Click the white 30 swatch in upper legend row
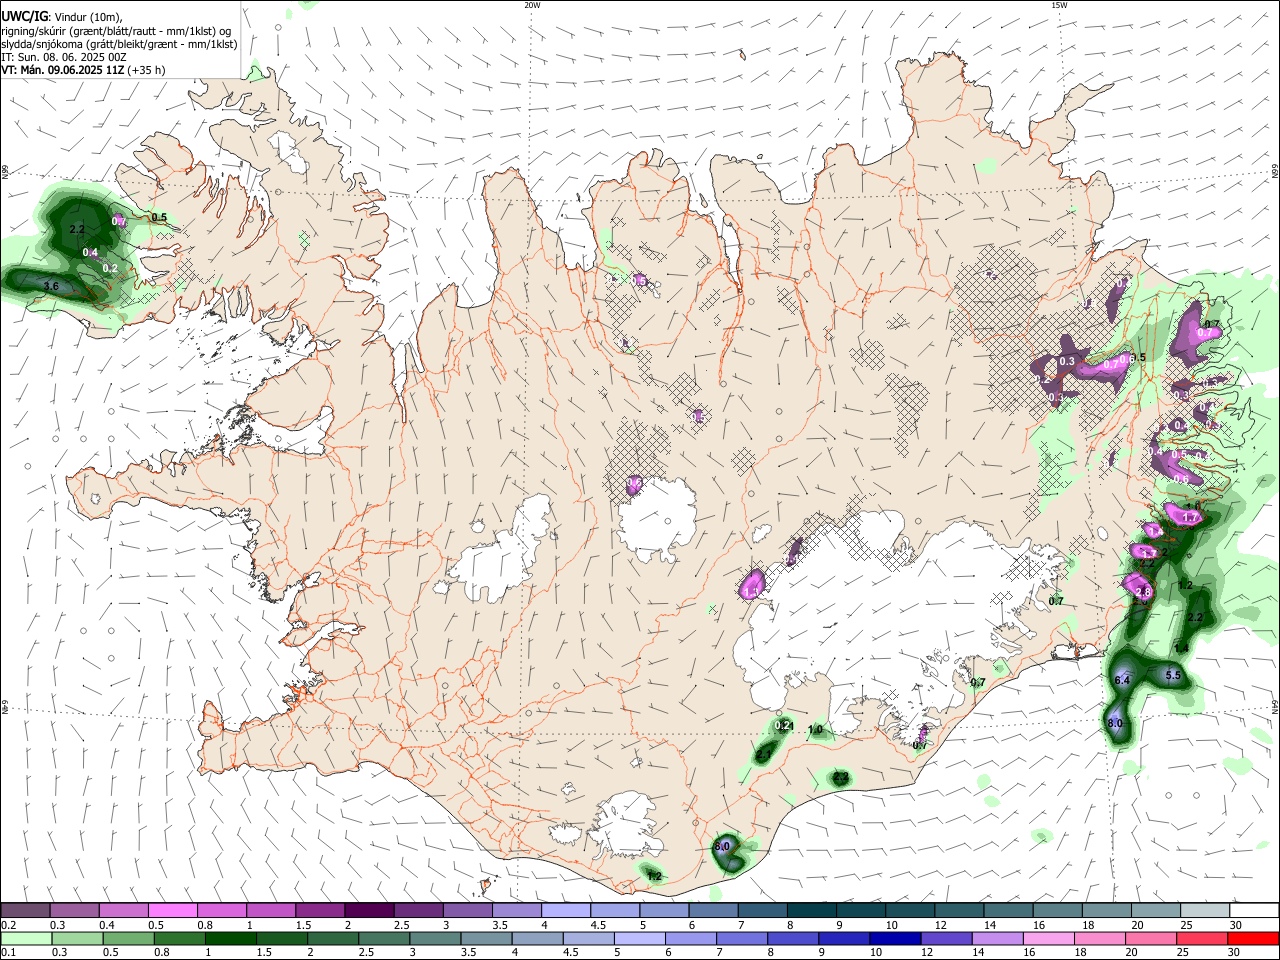 pos(1255,910)
